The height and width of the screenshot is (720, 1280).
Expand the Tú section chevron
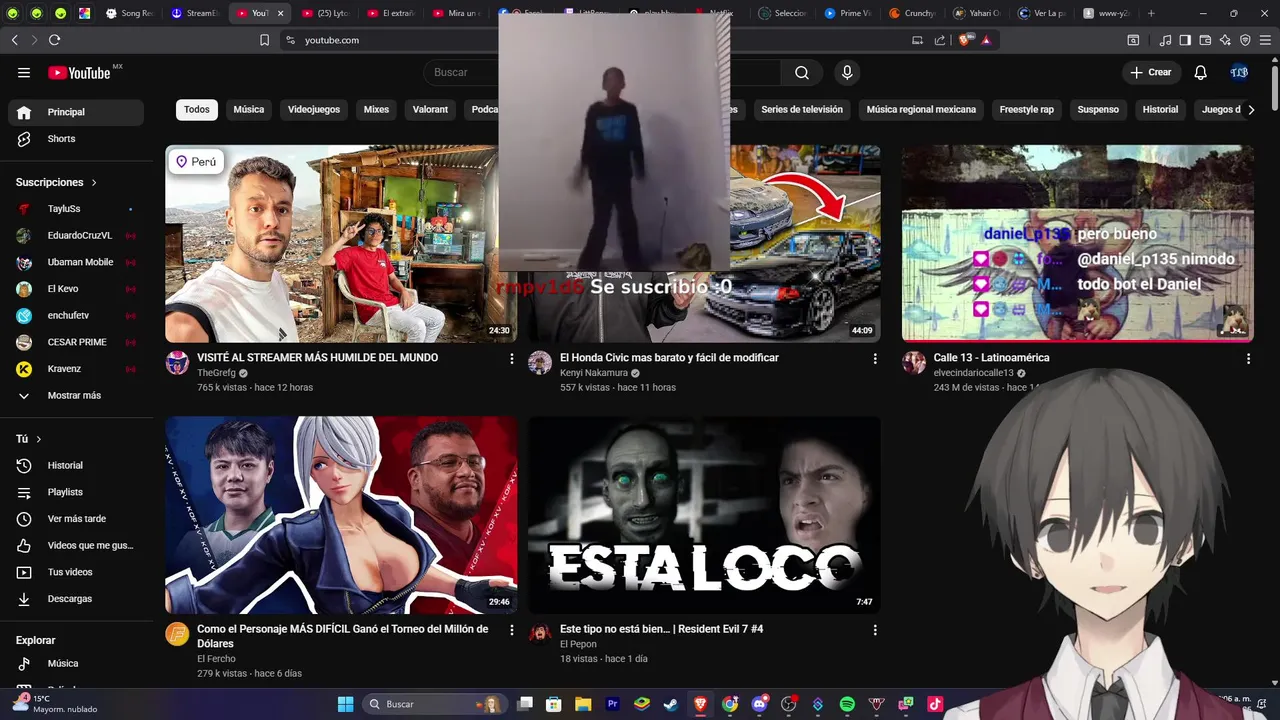39,439
